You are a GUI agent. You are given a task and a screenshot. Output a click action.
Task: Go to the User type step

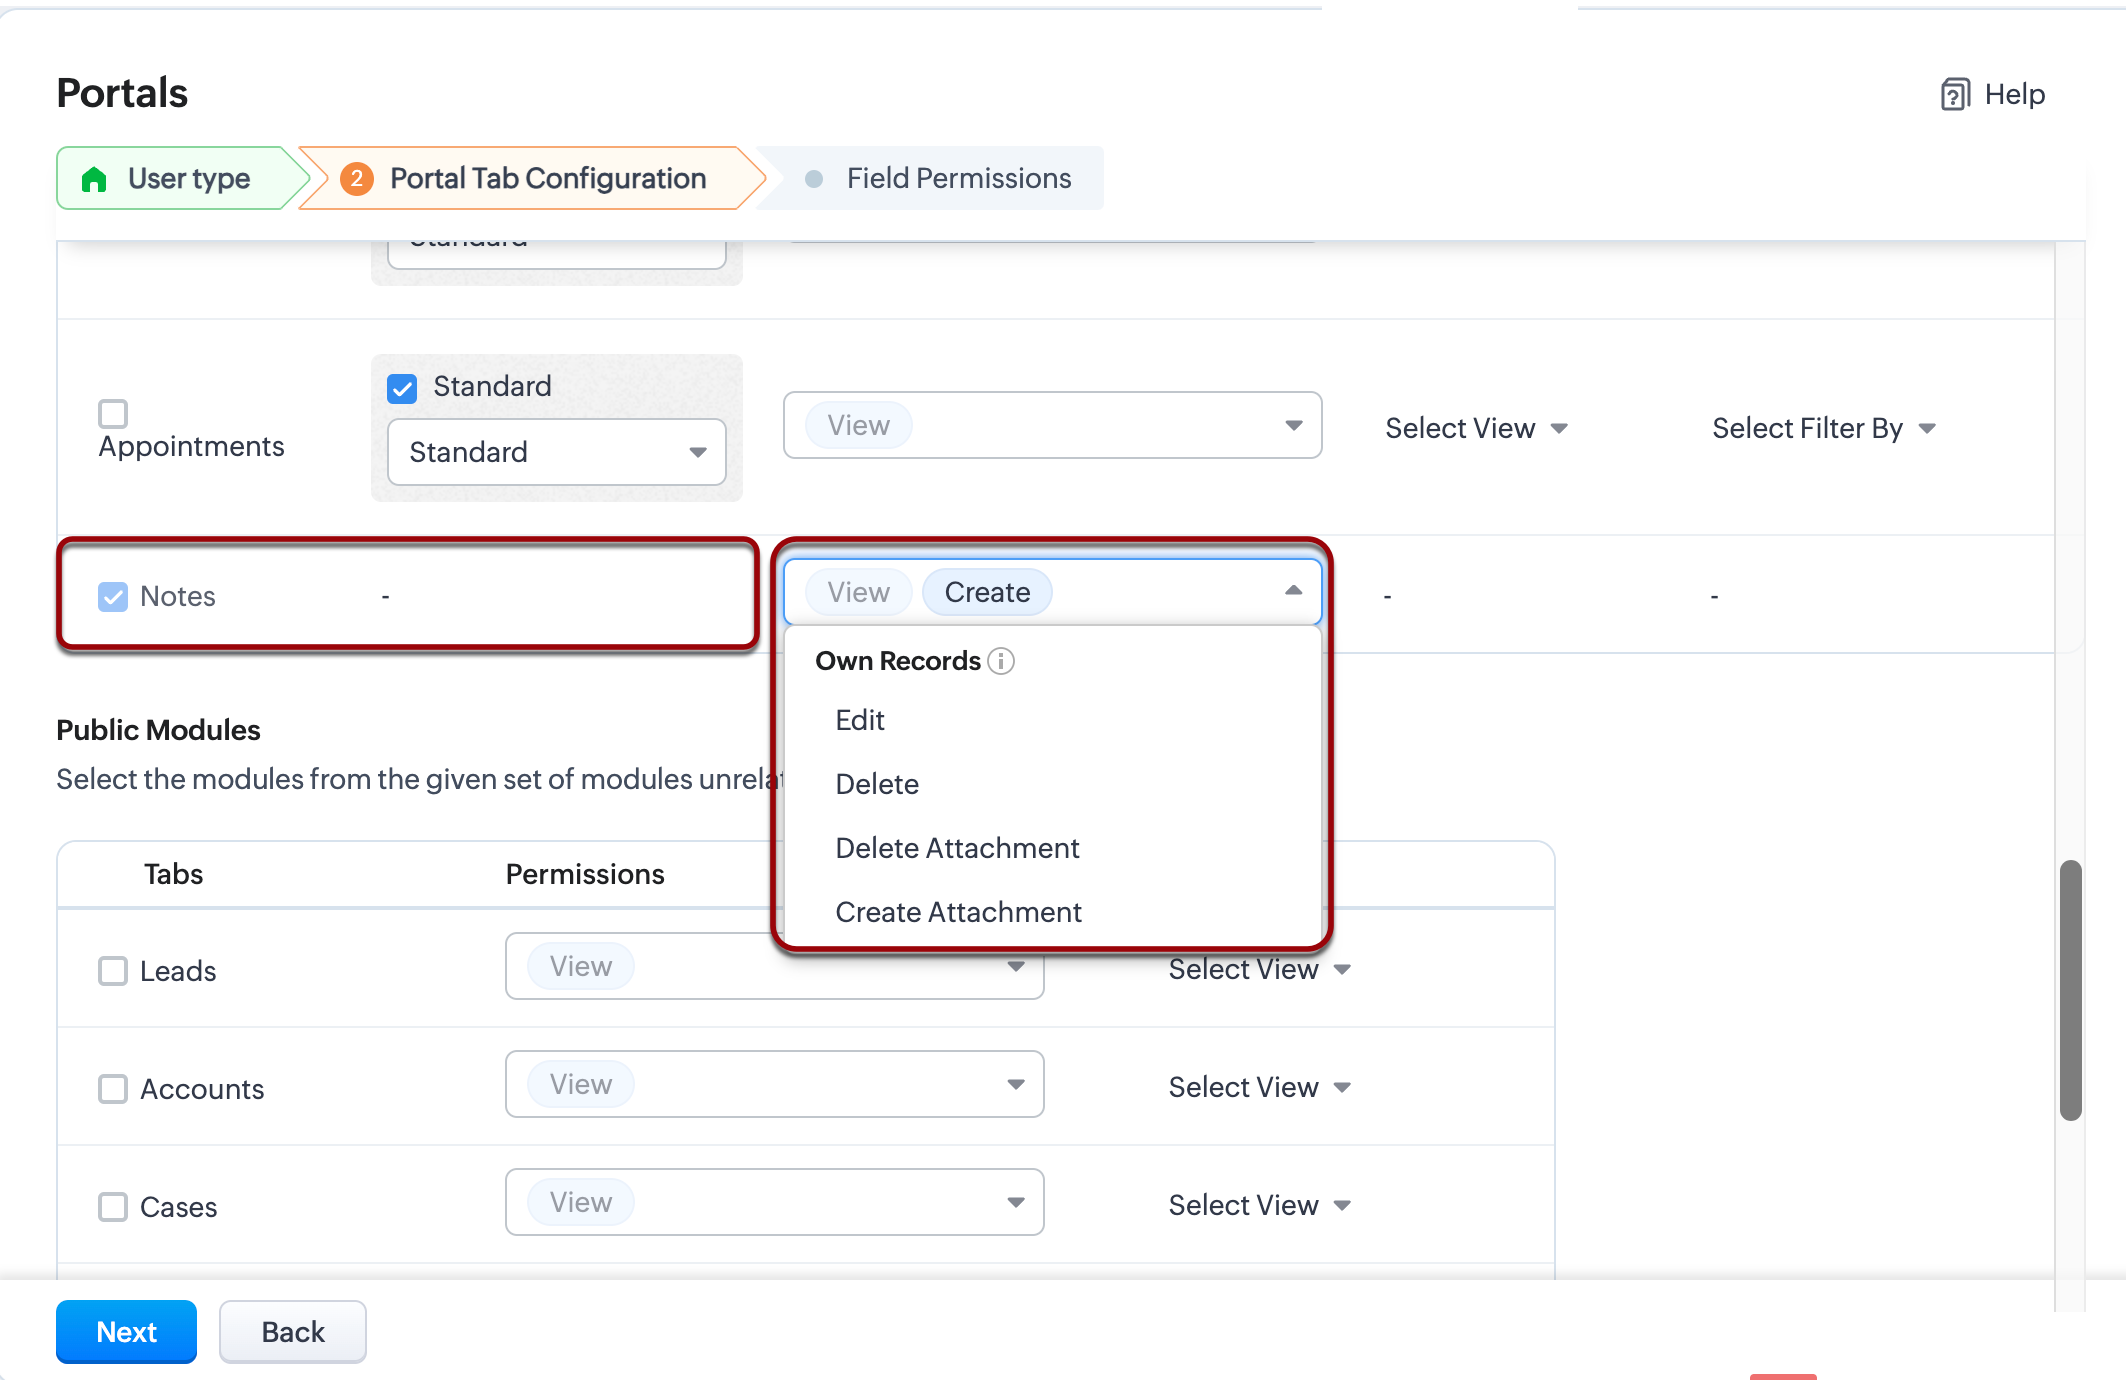click(x=180, y=178)
